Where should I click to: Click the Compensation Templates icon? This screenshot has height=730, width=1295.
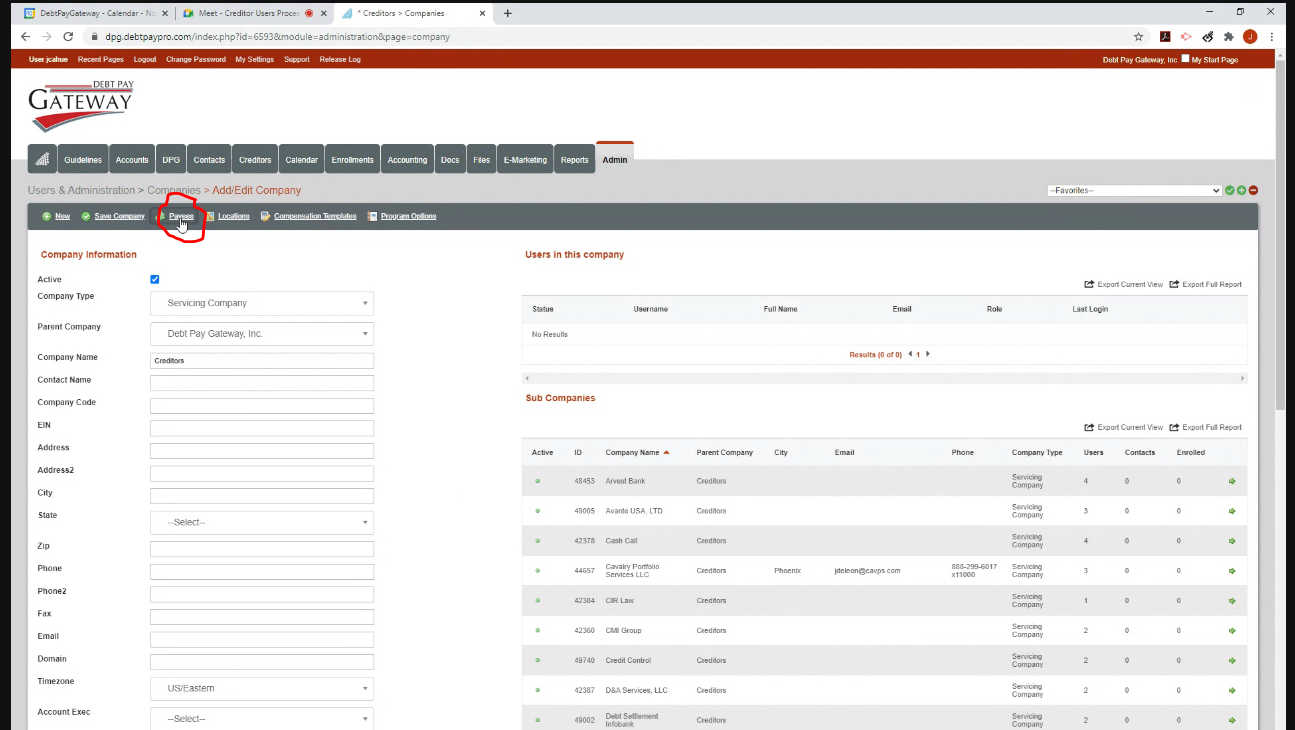coord(266,216)
